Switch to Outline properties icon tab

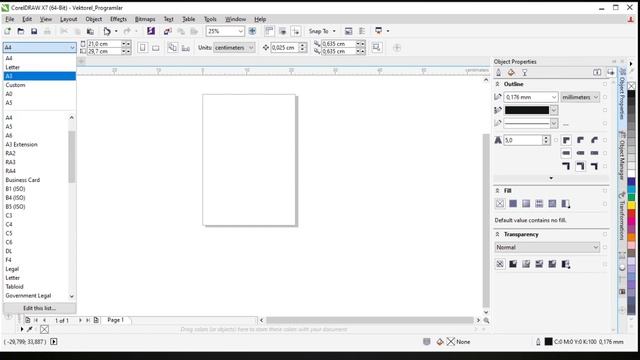tap(498, 73)
